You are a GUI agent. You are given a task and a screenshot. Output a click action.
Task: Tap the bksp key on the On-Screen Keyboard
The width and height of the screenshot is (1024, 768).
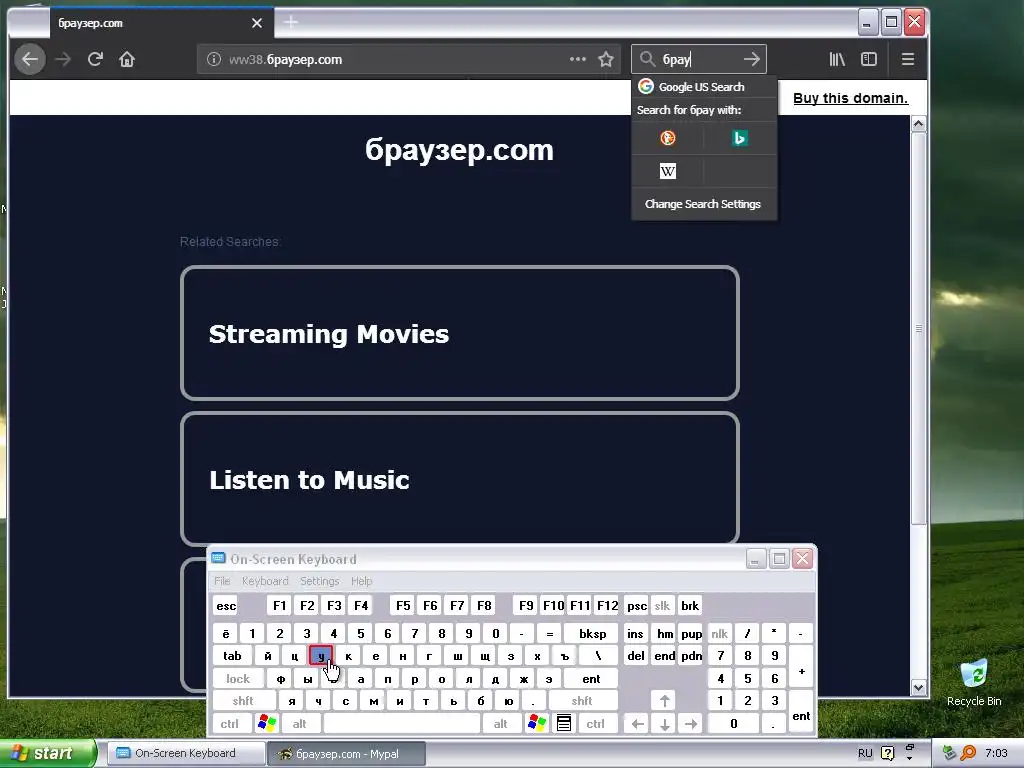tap(592, 633)
